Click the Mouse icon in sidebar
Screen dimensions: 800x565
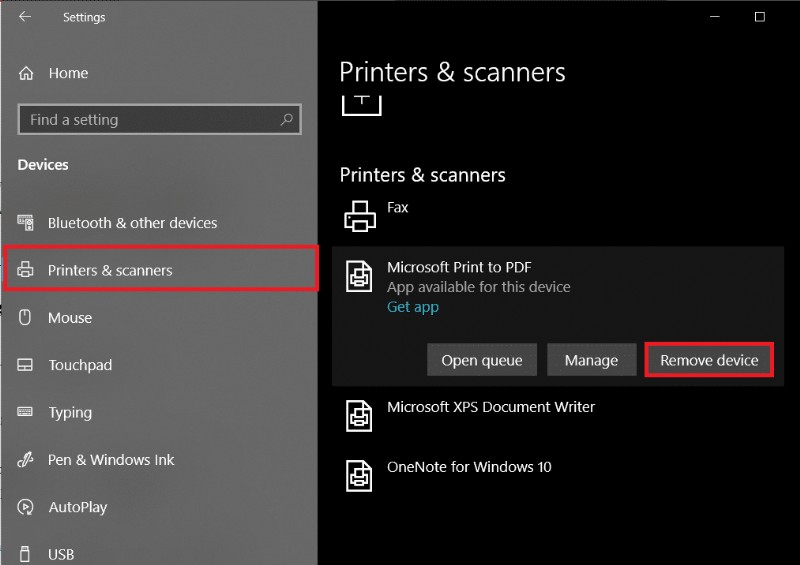(24, 317)
